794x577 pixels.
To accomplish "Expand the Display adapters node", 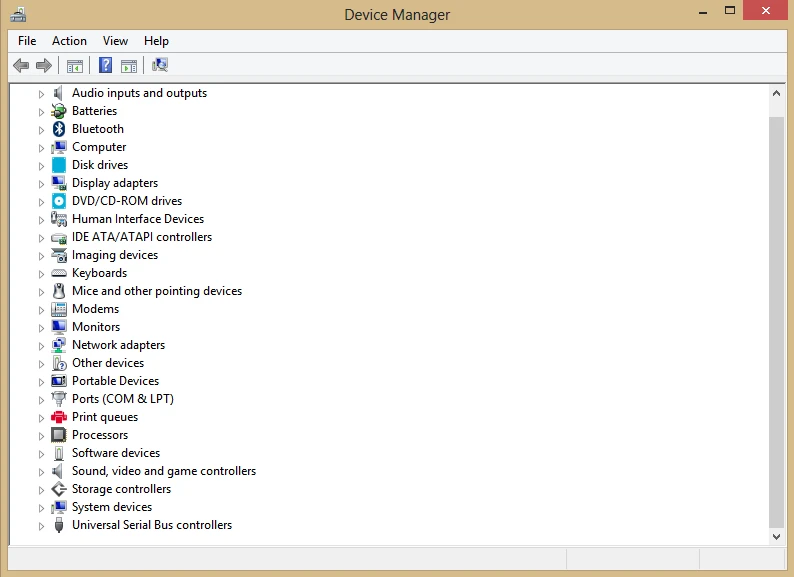I will pyautogui.click(x=42, y=183).
